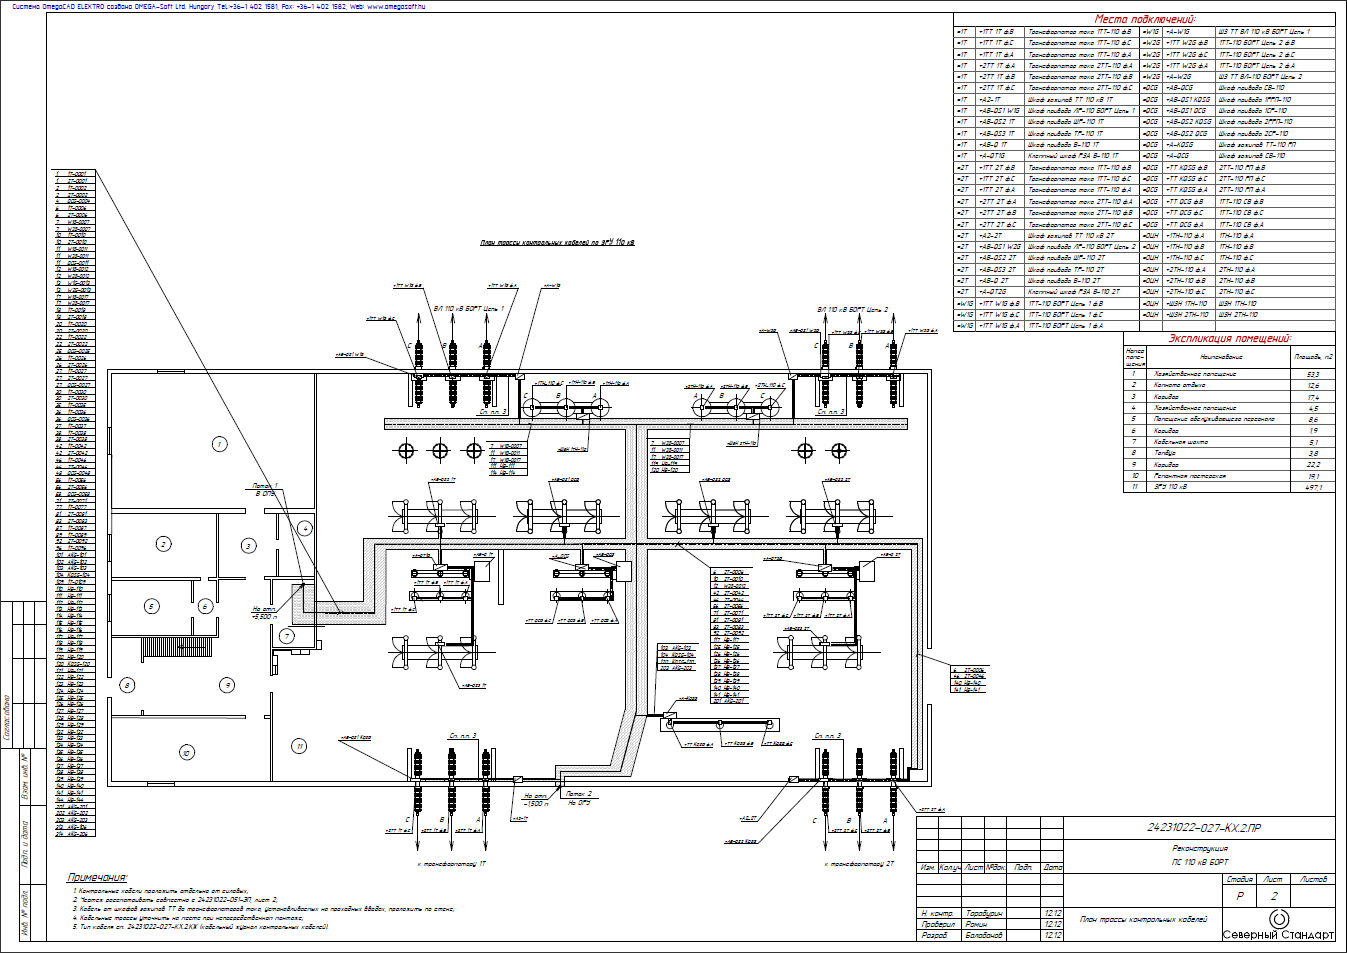The width and height of the screenshot is (1347, 953).
Task: Click the 'Примечания' notes heading
Action: [97, 877]
